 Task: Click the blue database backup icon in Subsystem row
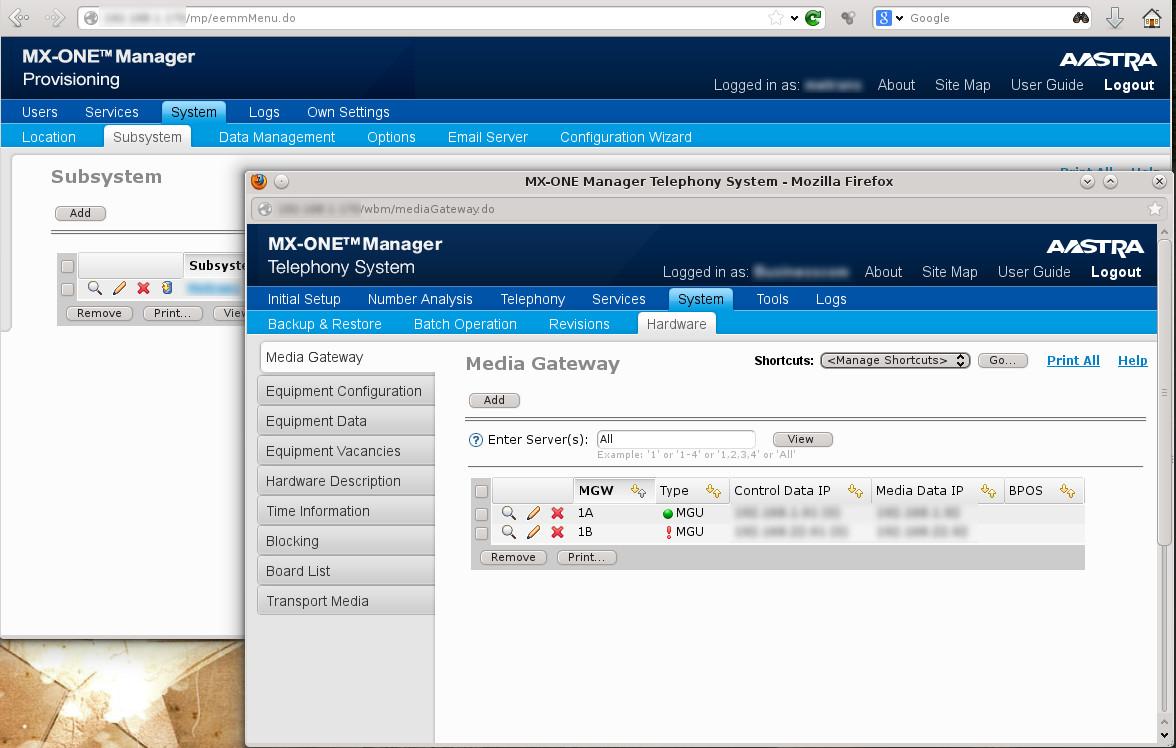(x=167, y=288)
